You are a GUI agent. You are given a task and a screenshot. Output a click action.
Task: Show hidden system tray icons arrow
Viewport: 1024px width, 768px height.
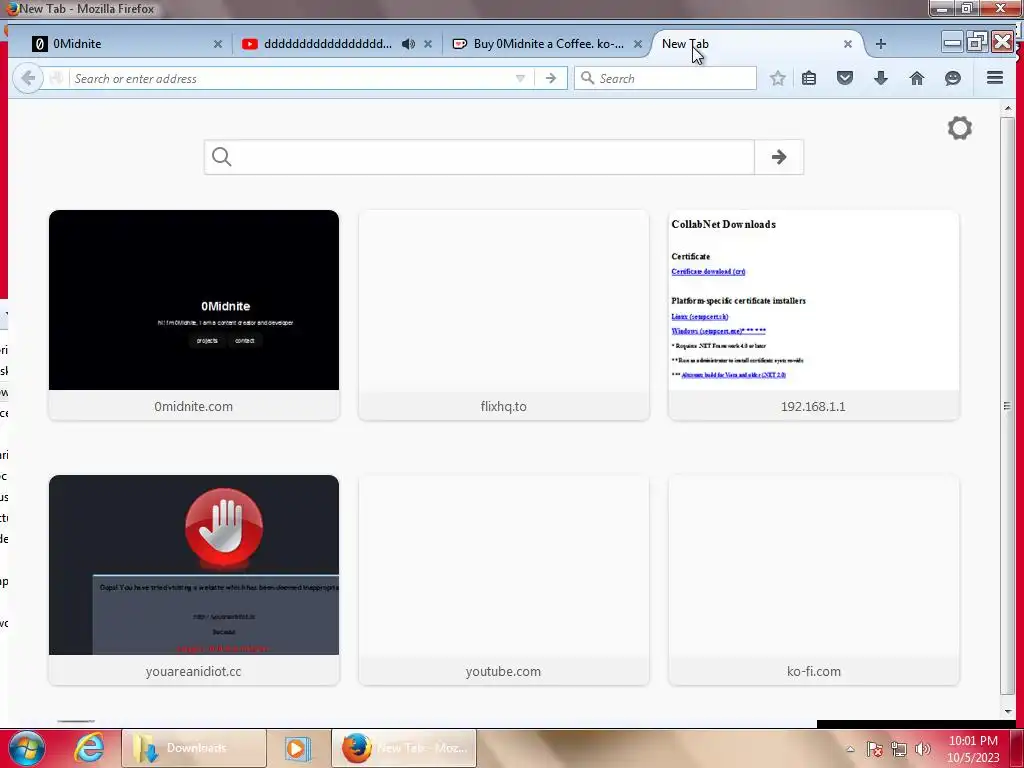850,749
